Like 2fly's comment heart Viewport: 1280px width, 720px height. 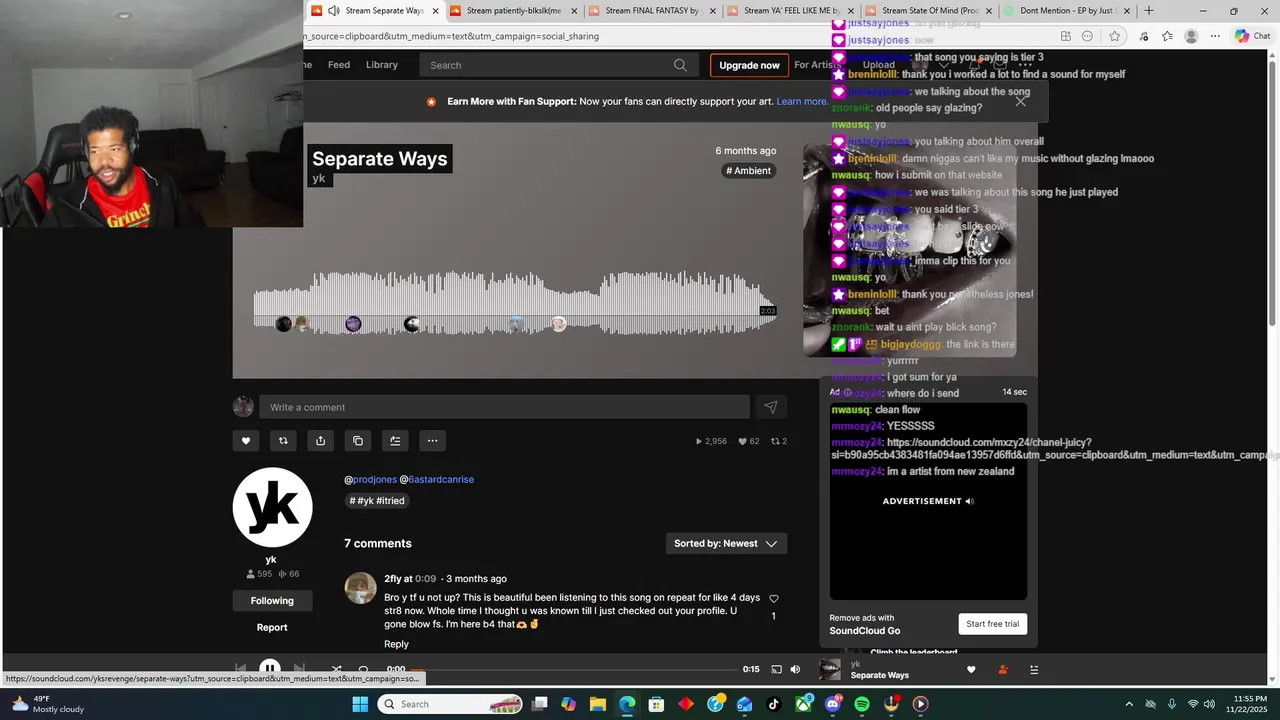tap(773, 598)
